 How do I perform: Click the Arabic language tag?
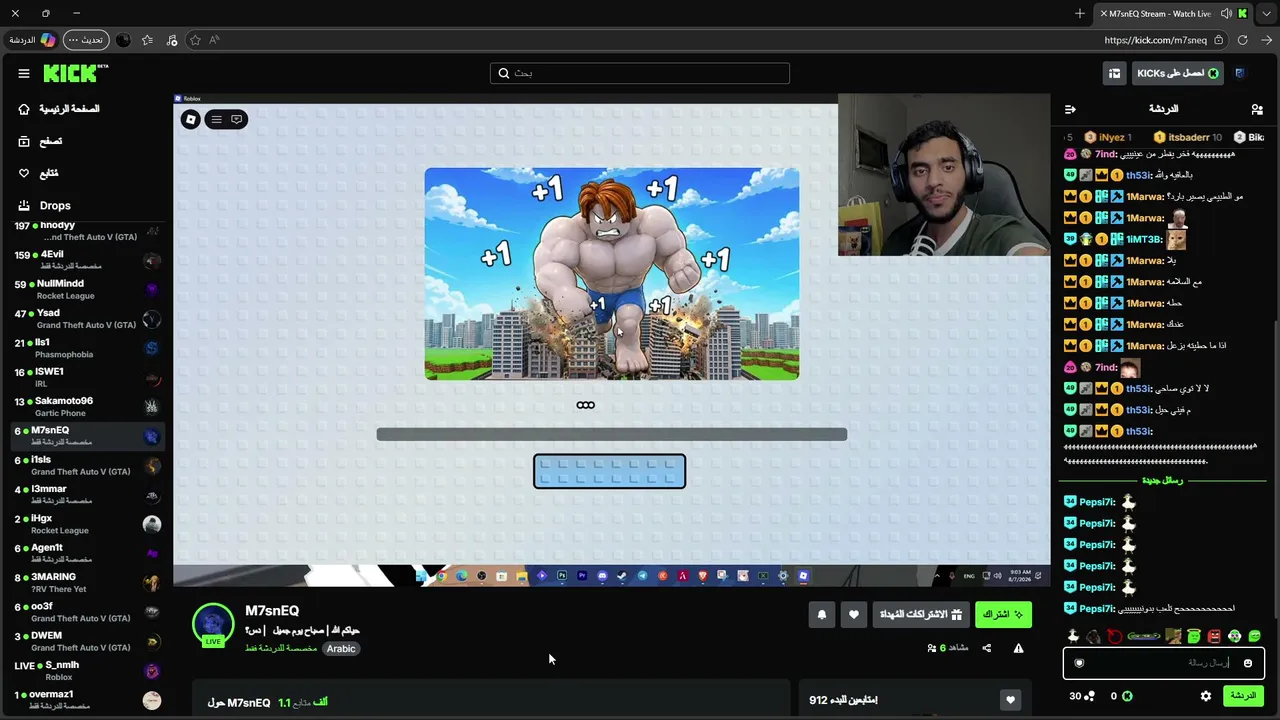point(341,648)
